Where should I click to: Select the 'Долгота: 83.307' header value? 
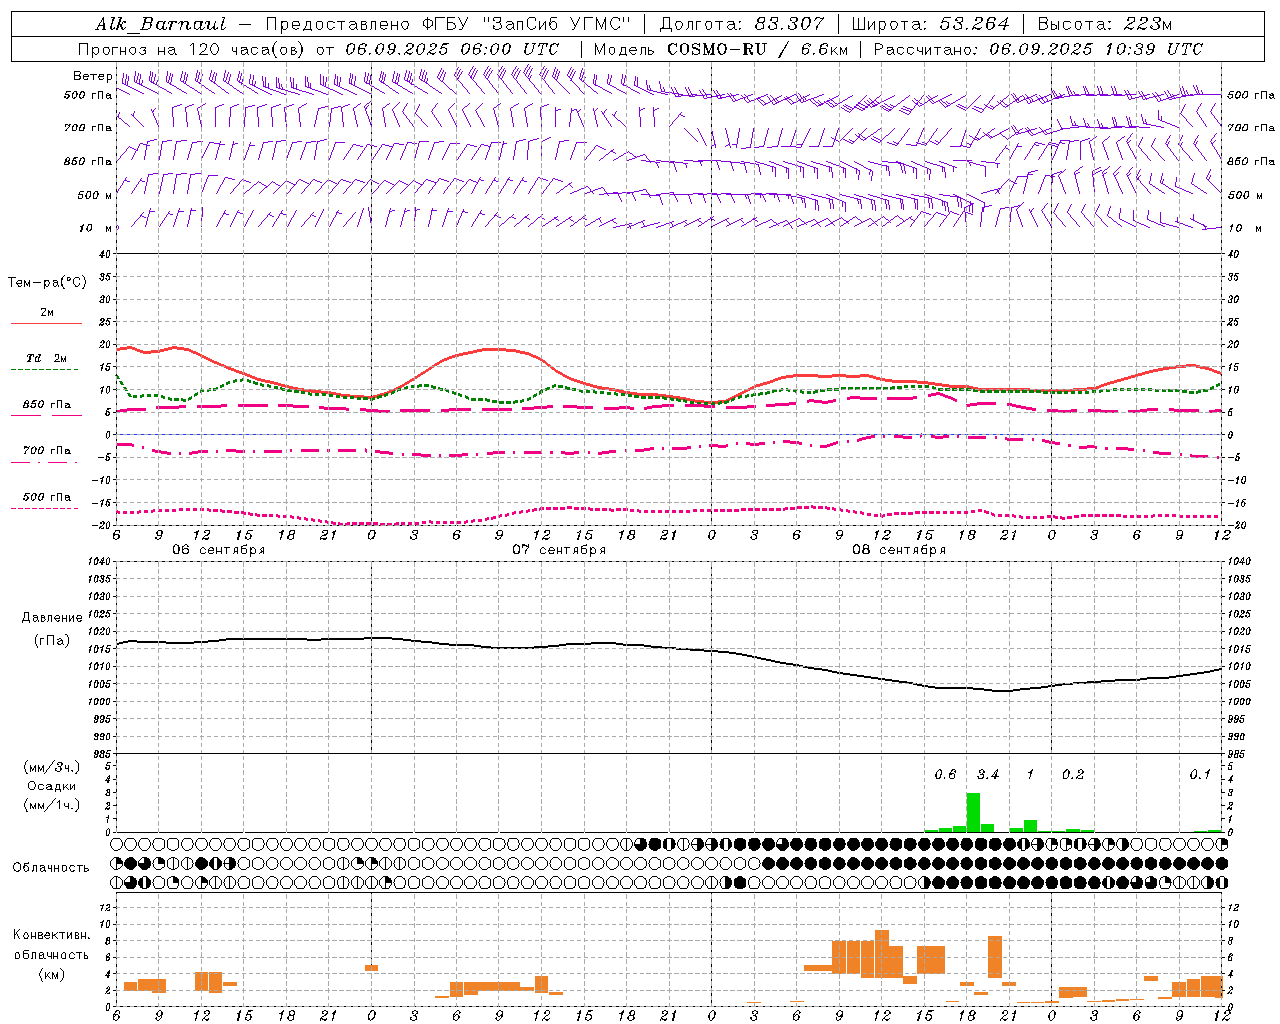pos(741,24)
